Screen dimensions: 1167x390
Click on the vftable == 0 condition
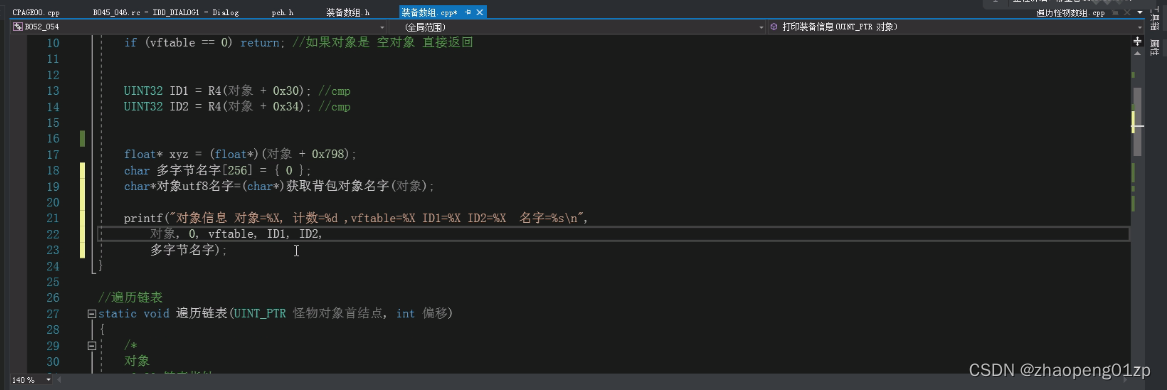(x=189, y=43)
